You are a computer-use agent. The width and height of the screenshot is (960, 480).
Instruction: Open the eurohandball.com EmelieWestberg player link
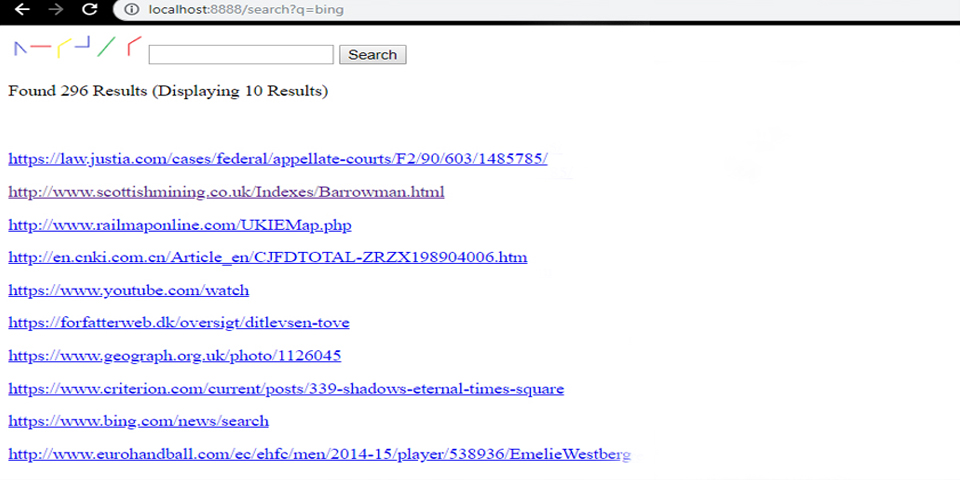tap(319, 455)
